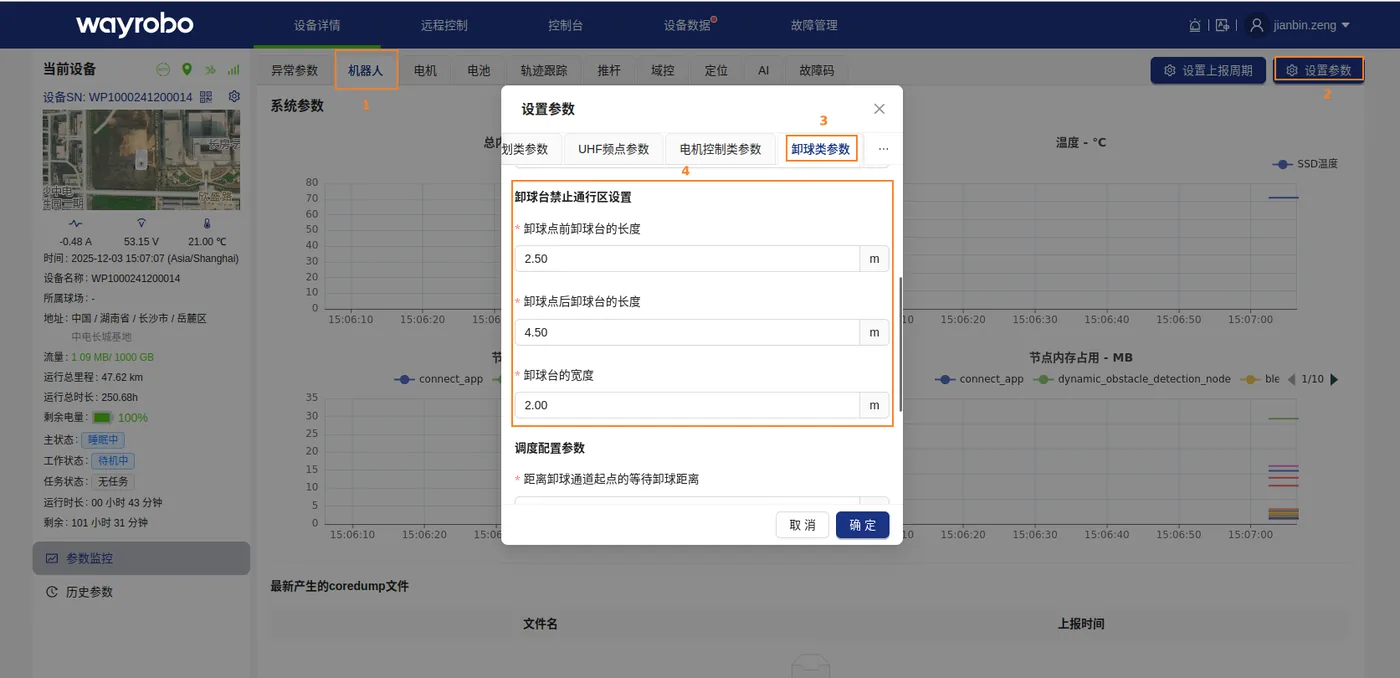Screen dimensions: 1400x678
Task: Click the signal strength bars icon
Action: [x=233, y=70]
